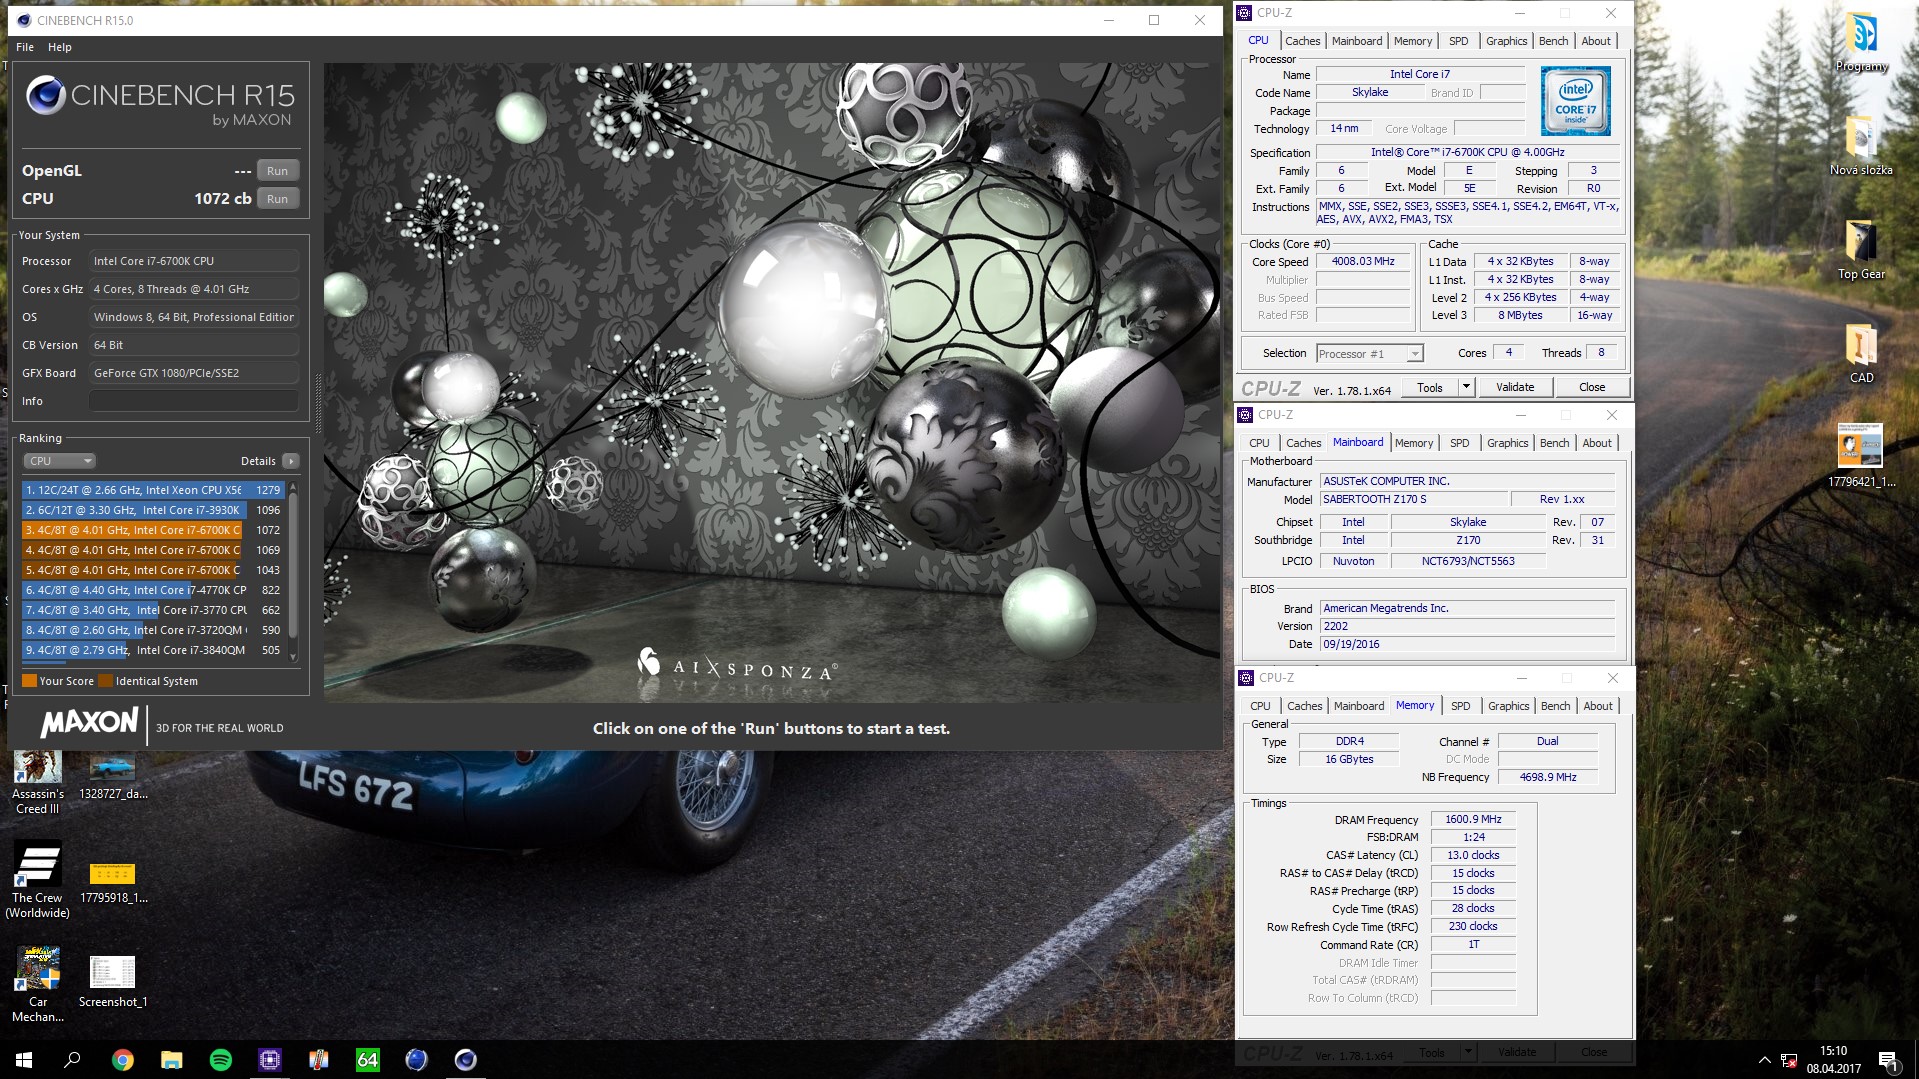
Task: Open the Cinebench File menu
Action: 25,47
